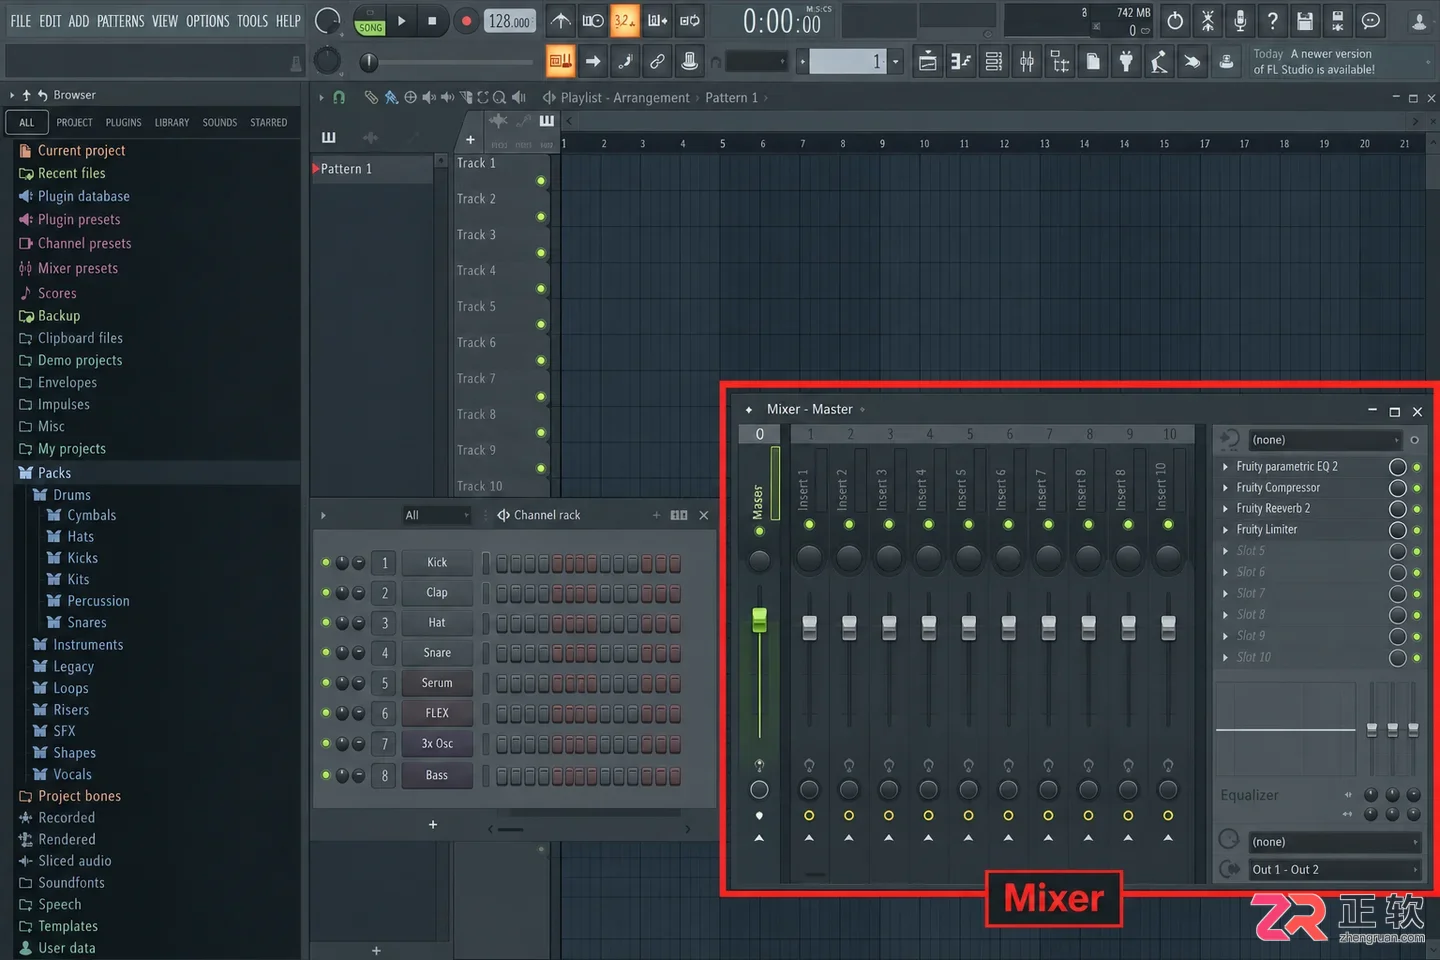Image resolution: width=1440 pixels, height=960 pixels.
Task: Show the Channel rack via toolbar icon
Action: point(993,62)
